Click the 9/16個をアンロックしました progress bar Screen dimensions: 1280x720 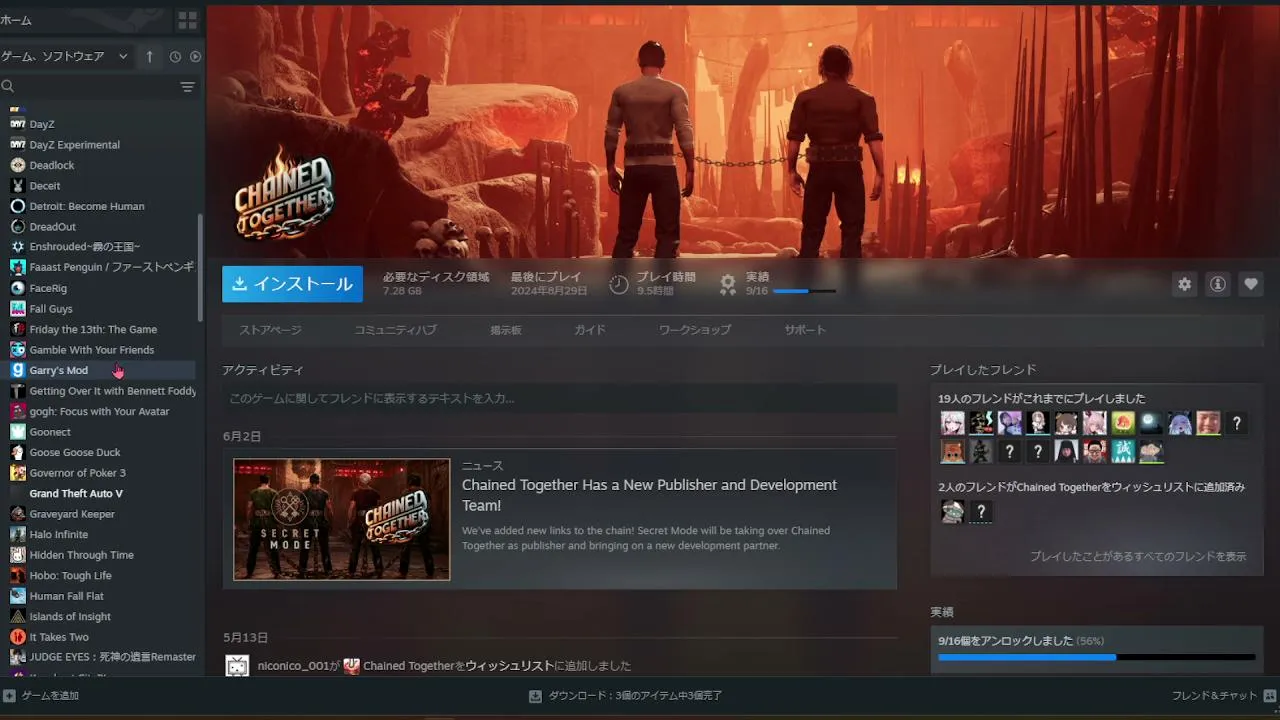pyautogui.click(x=1096, y=657)
